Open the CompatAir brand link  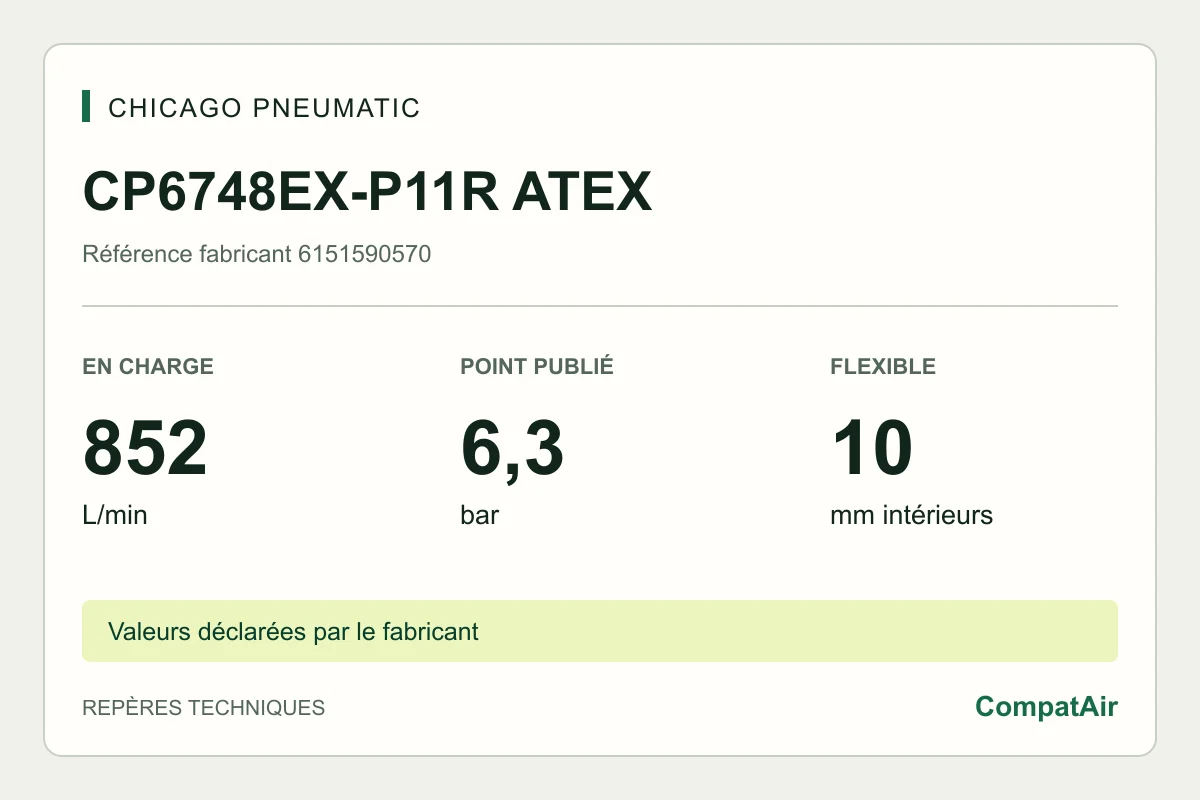tap(1046, 707)
